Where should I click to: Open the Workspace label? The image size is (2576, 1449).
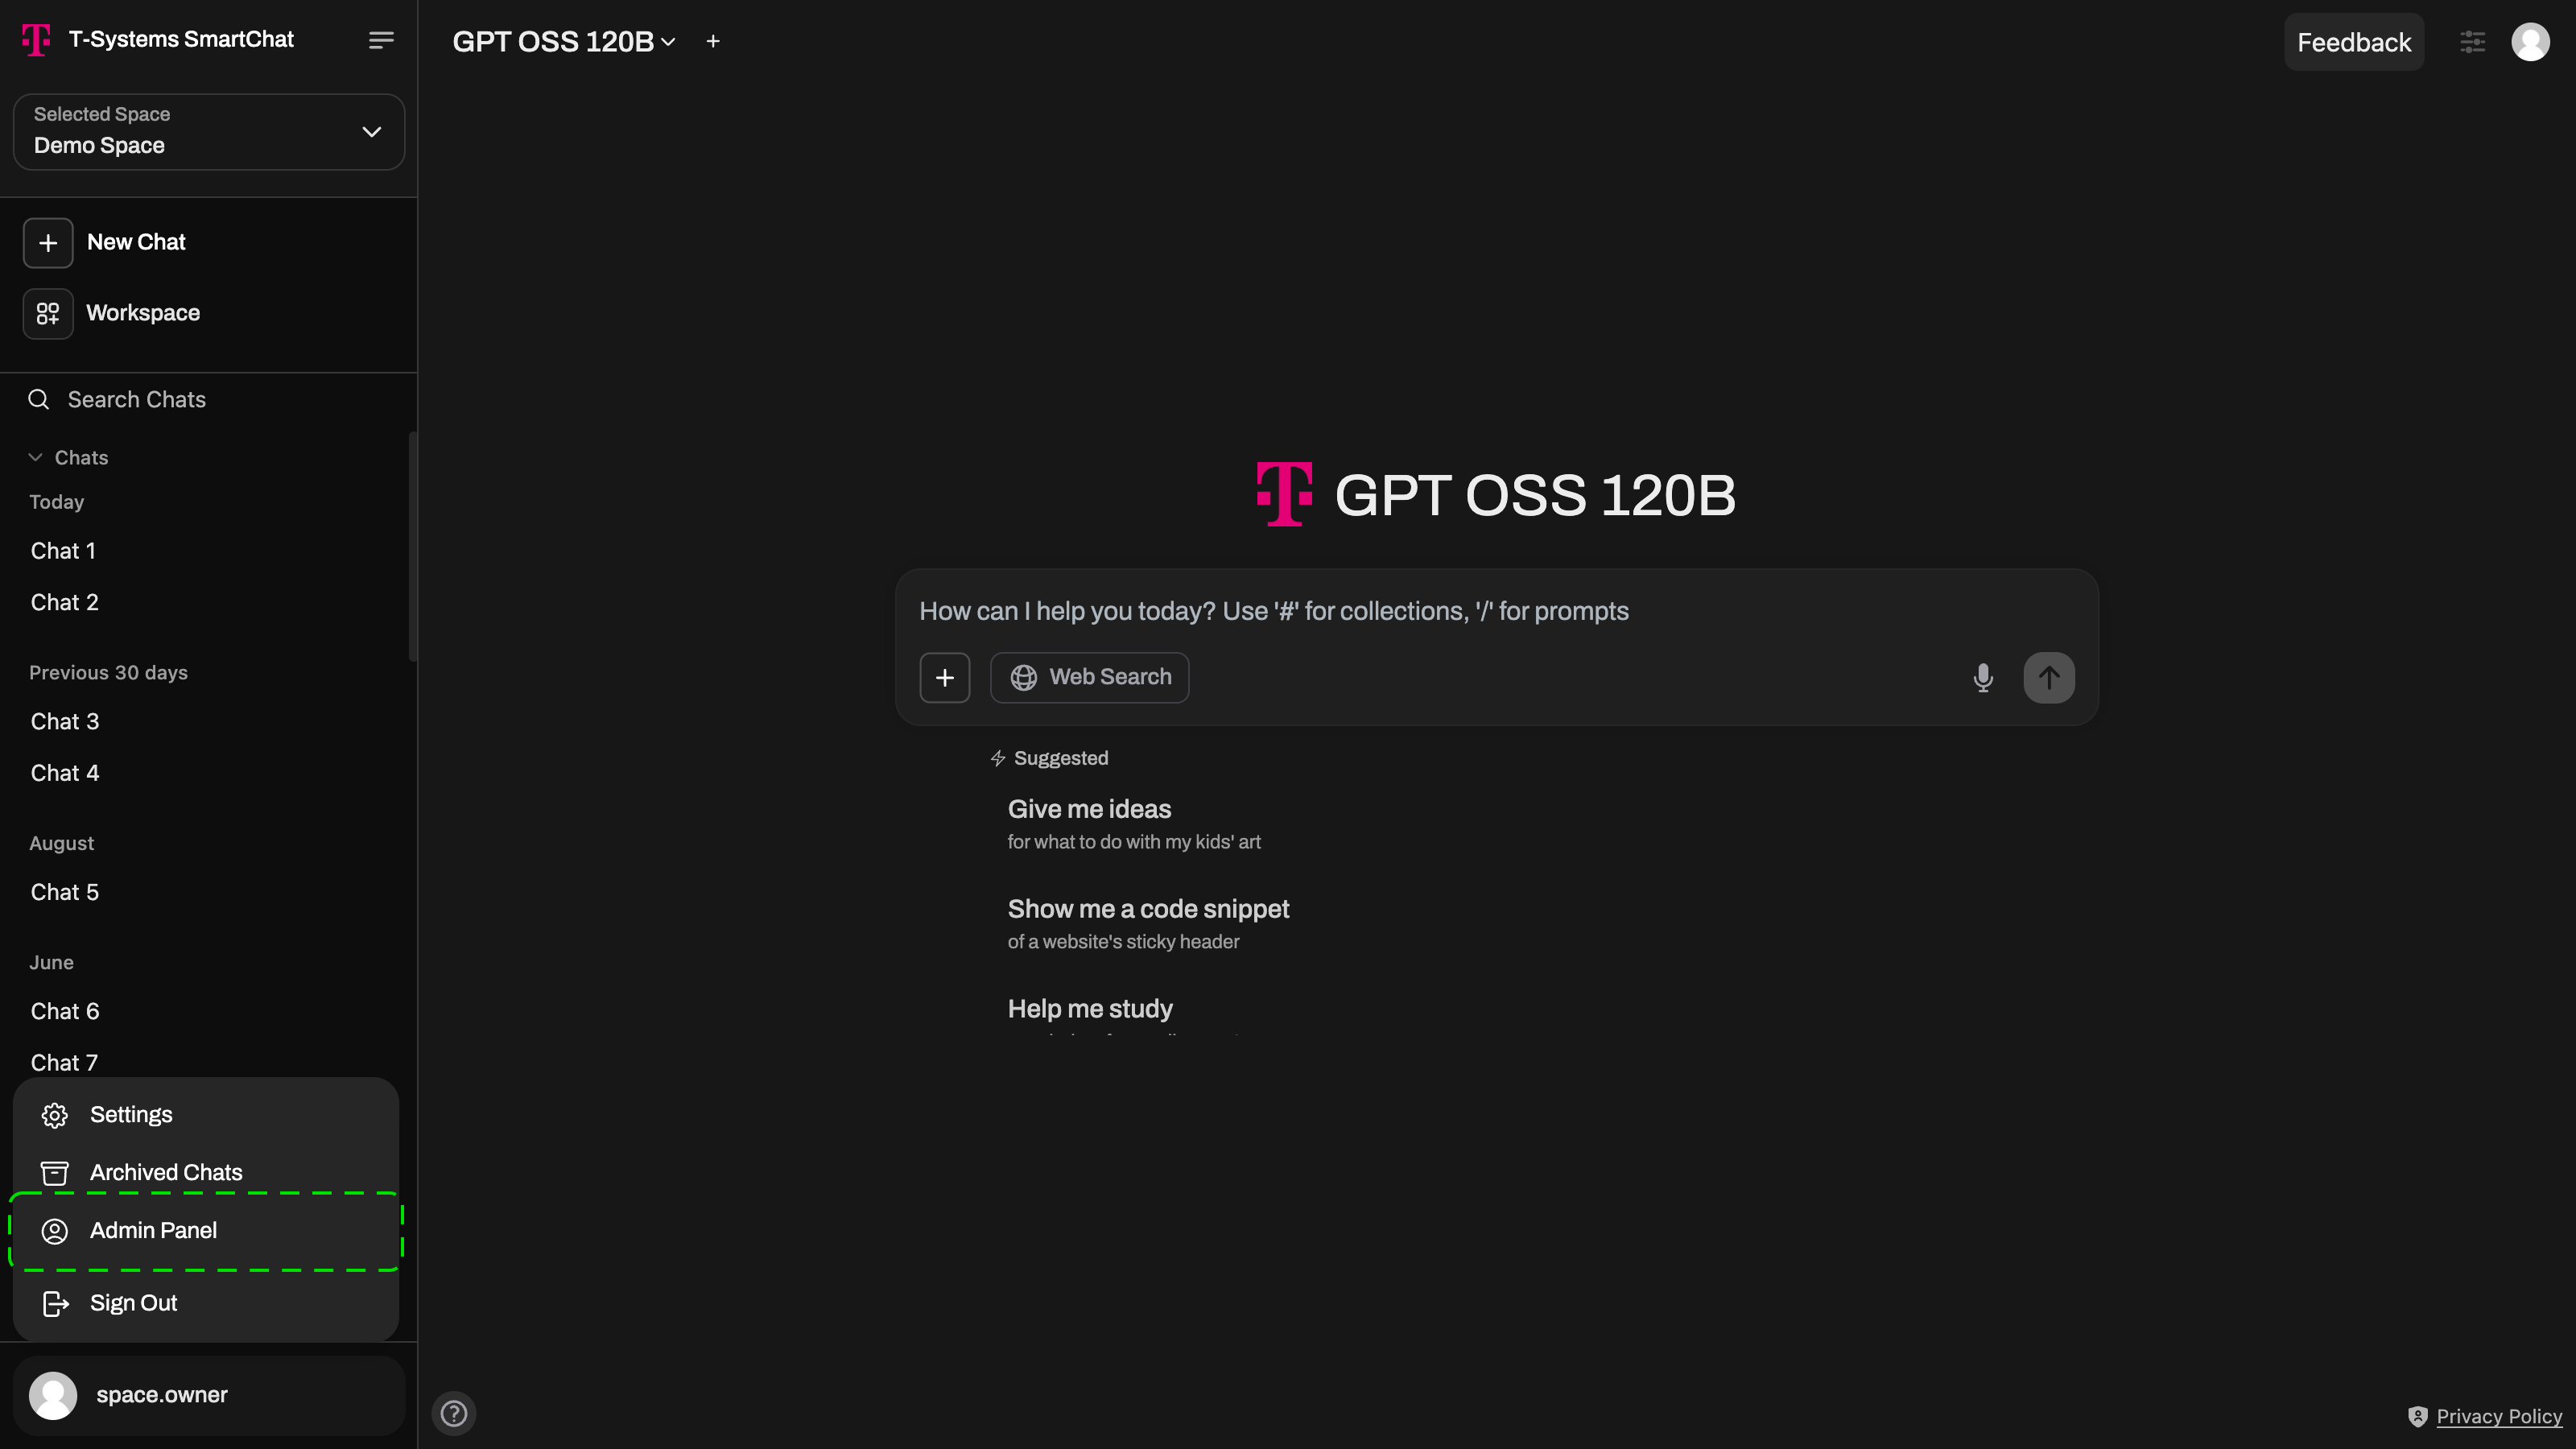(x=143, y=313)
